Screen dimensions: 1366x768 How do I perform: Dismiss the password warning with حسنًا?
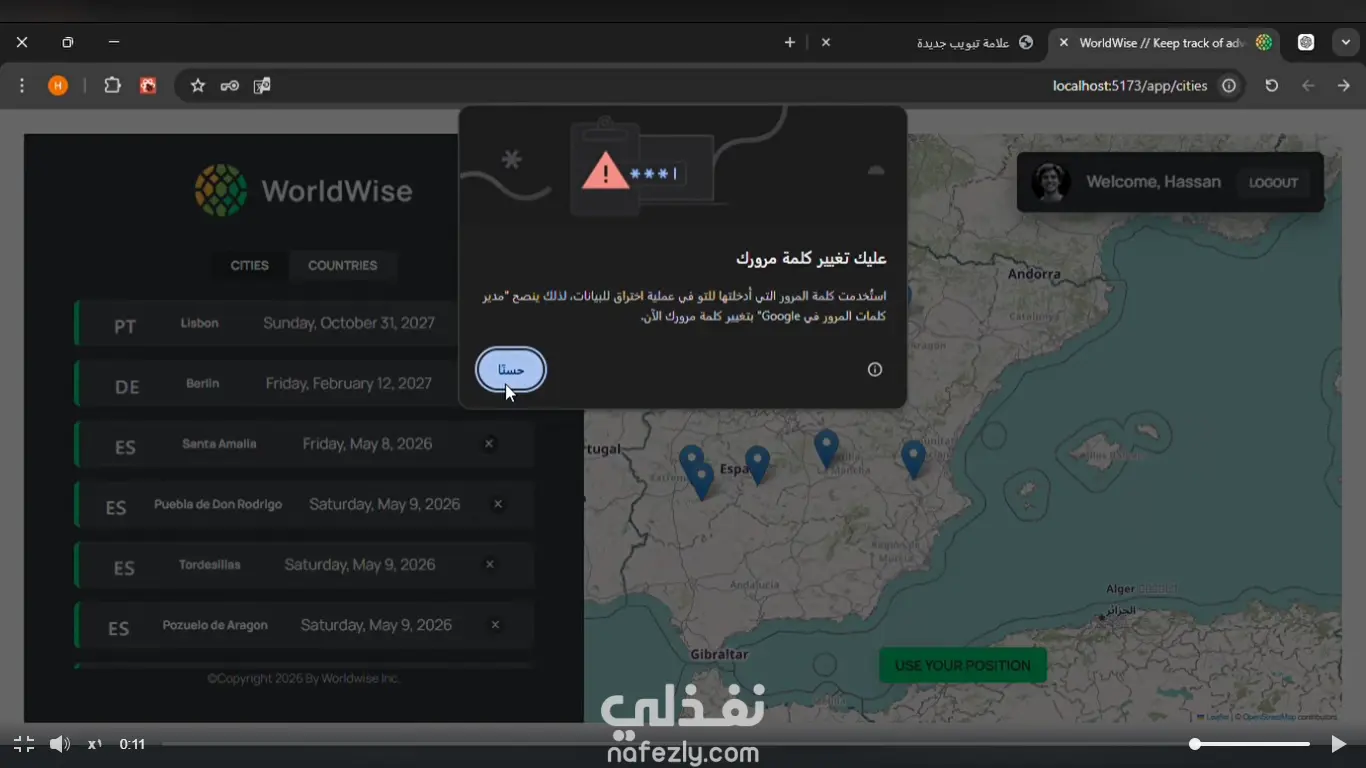[511, 370]
